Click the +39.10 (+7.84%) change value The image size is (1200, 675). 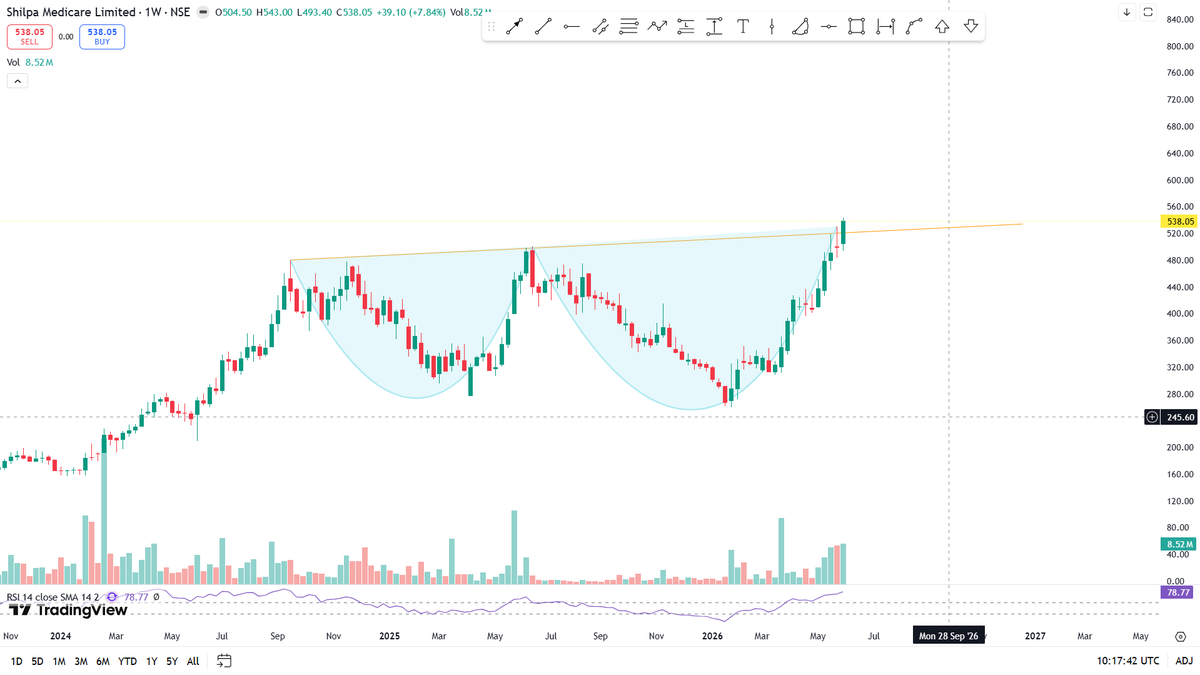click(x=412, y=13)
